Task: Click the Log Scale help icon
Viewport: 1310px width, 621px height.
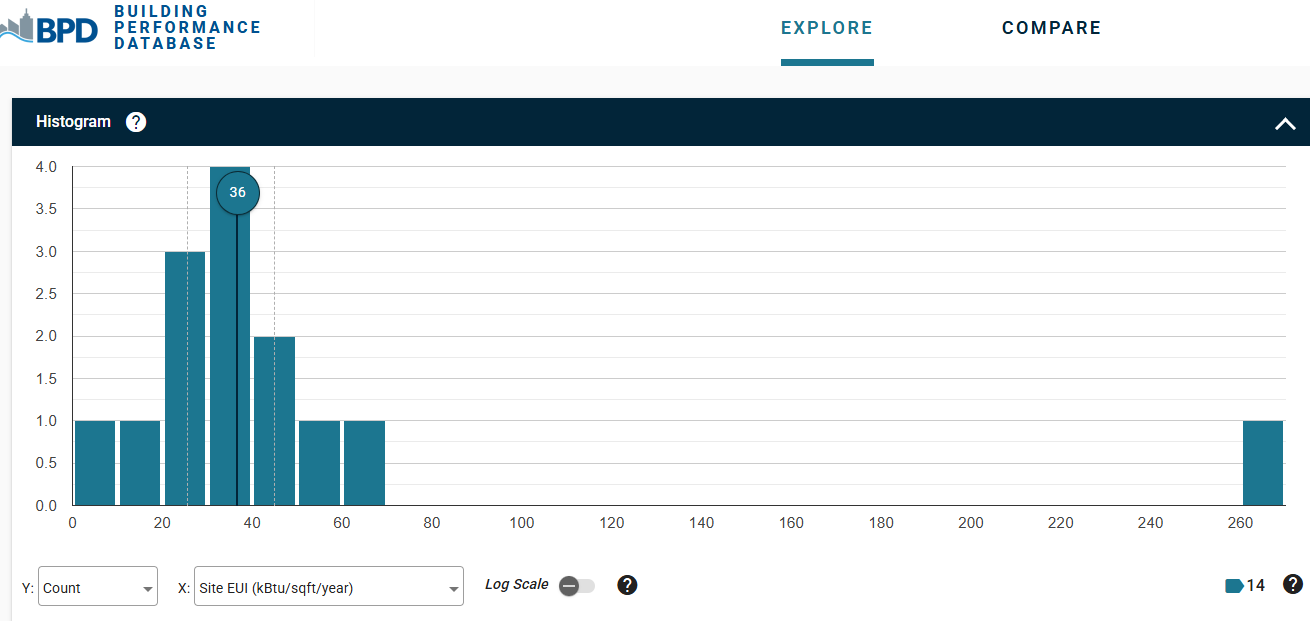Action: pos(627,585)
